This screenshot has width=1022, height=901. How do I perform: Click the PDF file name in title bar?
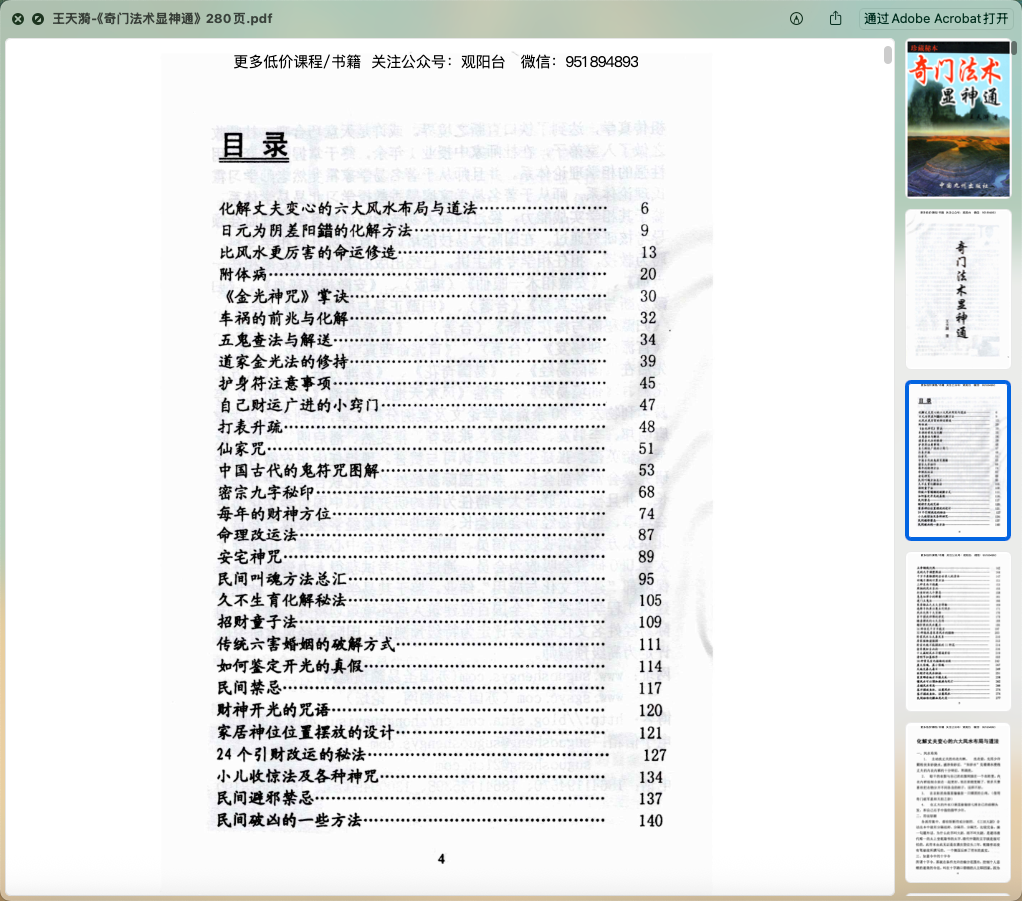pyautogui.click(x=162, y=19)
